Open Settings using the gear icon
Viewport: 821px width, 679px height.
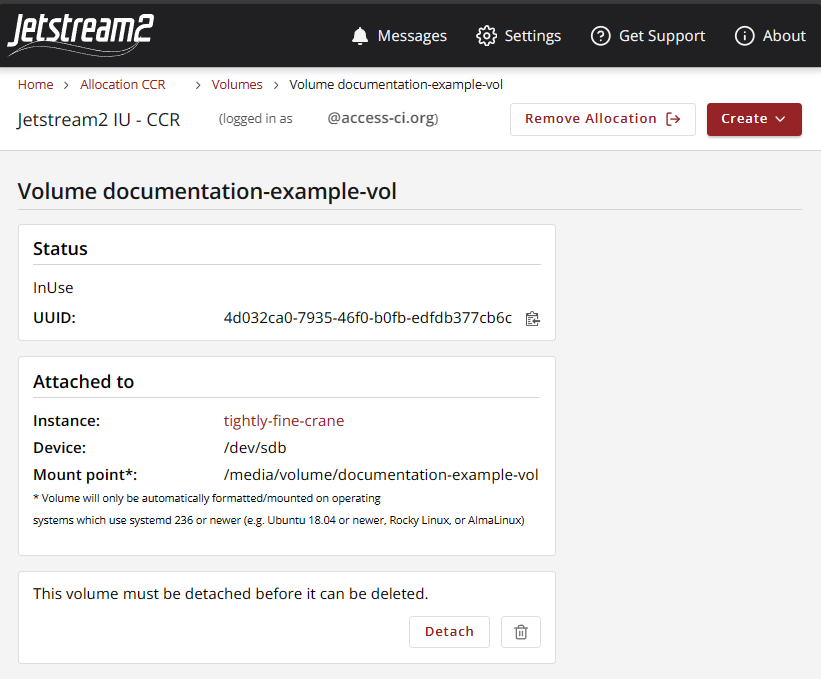pos(487,35)
